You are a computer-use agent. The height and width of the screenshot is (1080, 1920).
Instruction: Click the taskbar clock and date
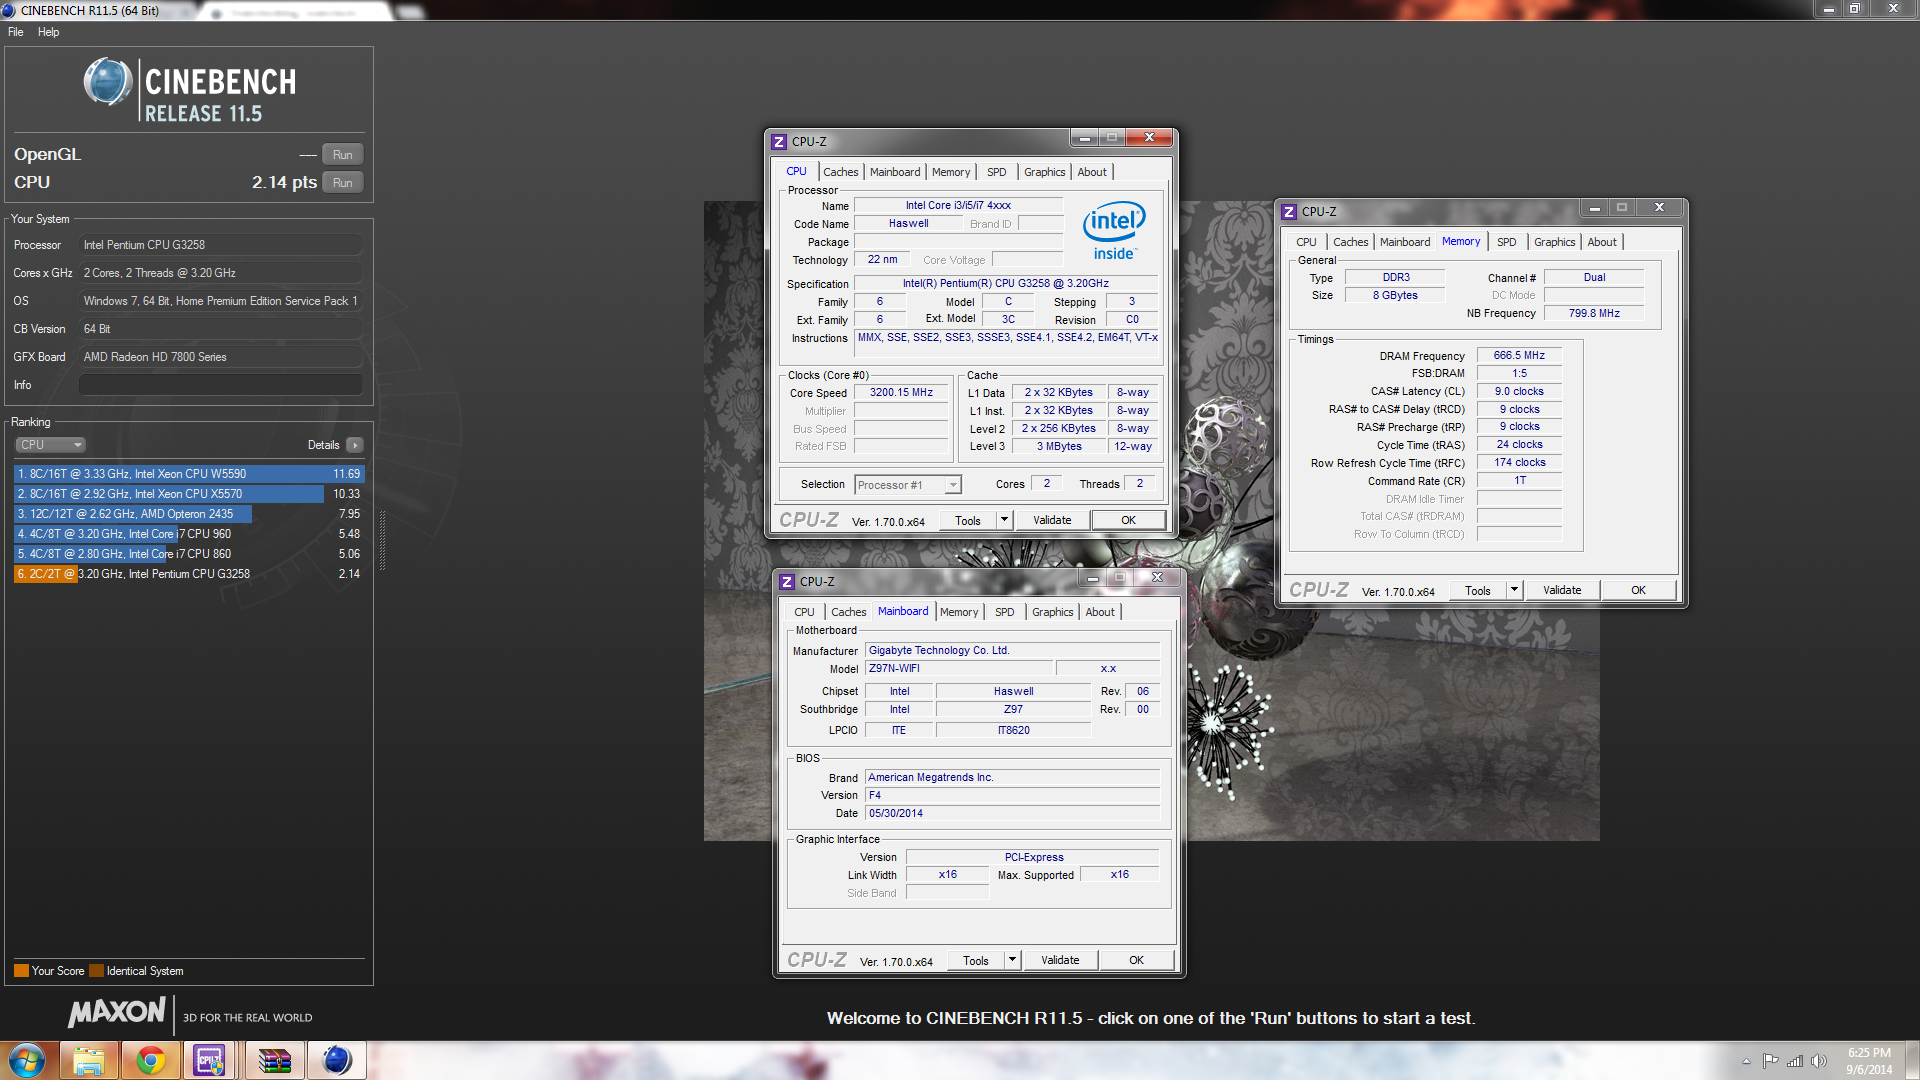1868,1061
